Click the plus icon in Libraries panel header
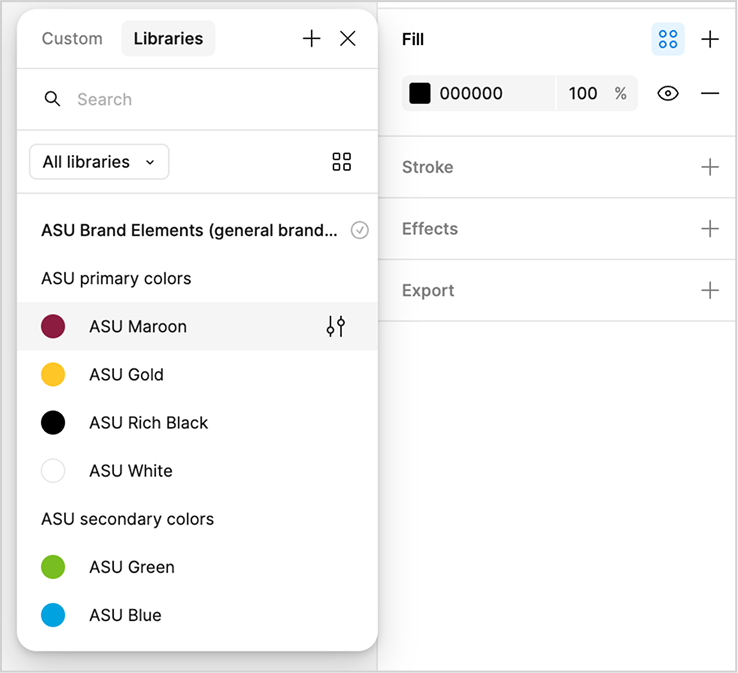Screen dimensions: 738x673 click(311, 39)
